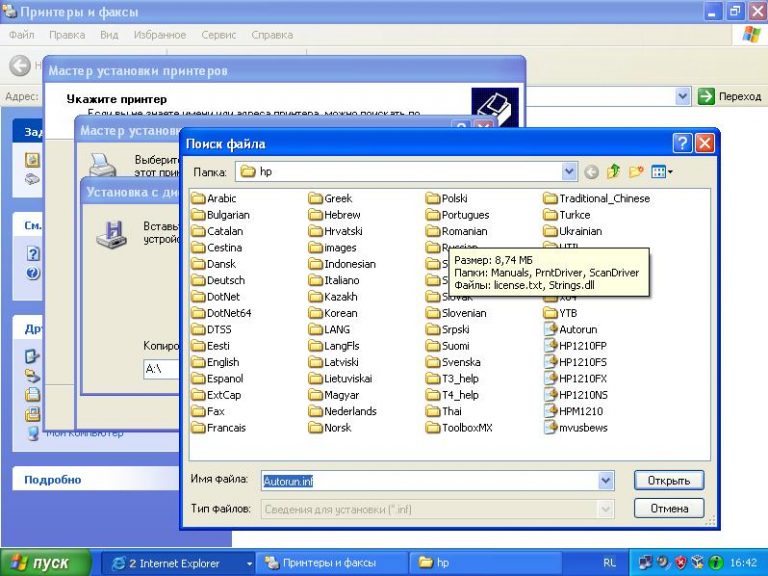Select the HP1210FP inf file
The height and width of the screenshot is (576, 768).
576,346
